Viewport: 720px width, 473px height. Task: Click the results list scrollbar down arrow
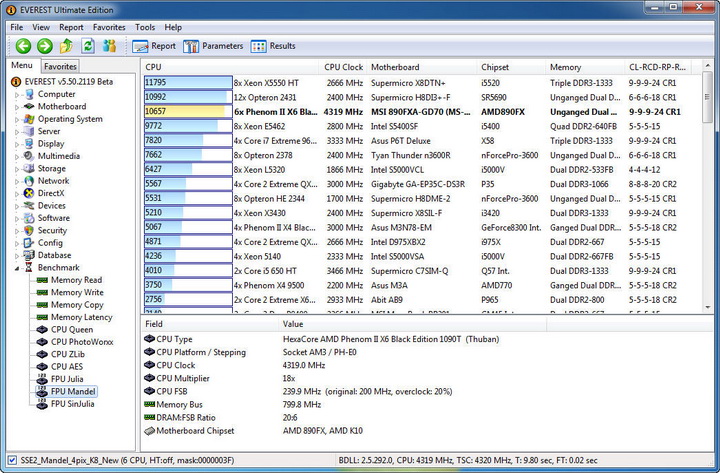(x=708, y=308)
